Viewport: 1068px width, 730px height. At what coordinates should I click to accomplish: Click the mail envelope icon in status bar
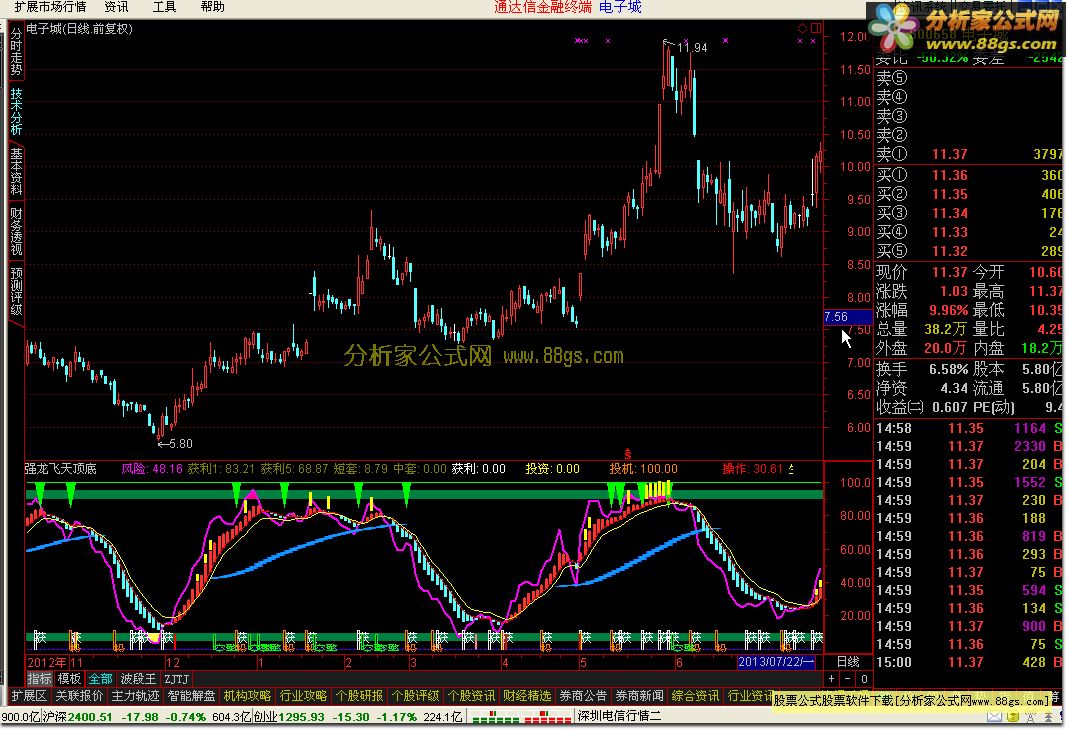click(994, 717)
